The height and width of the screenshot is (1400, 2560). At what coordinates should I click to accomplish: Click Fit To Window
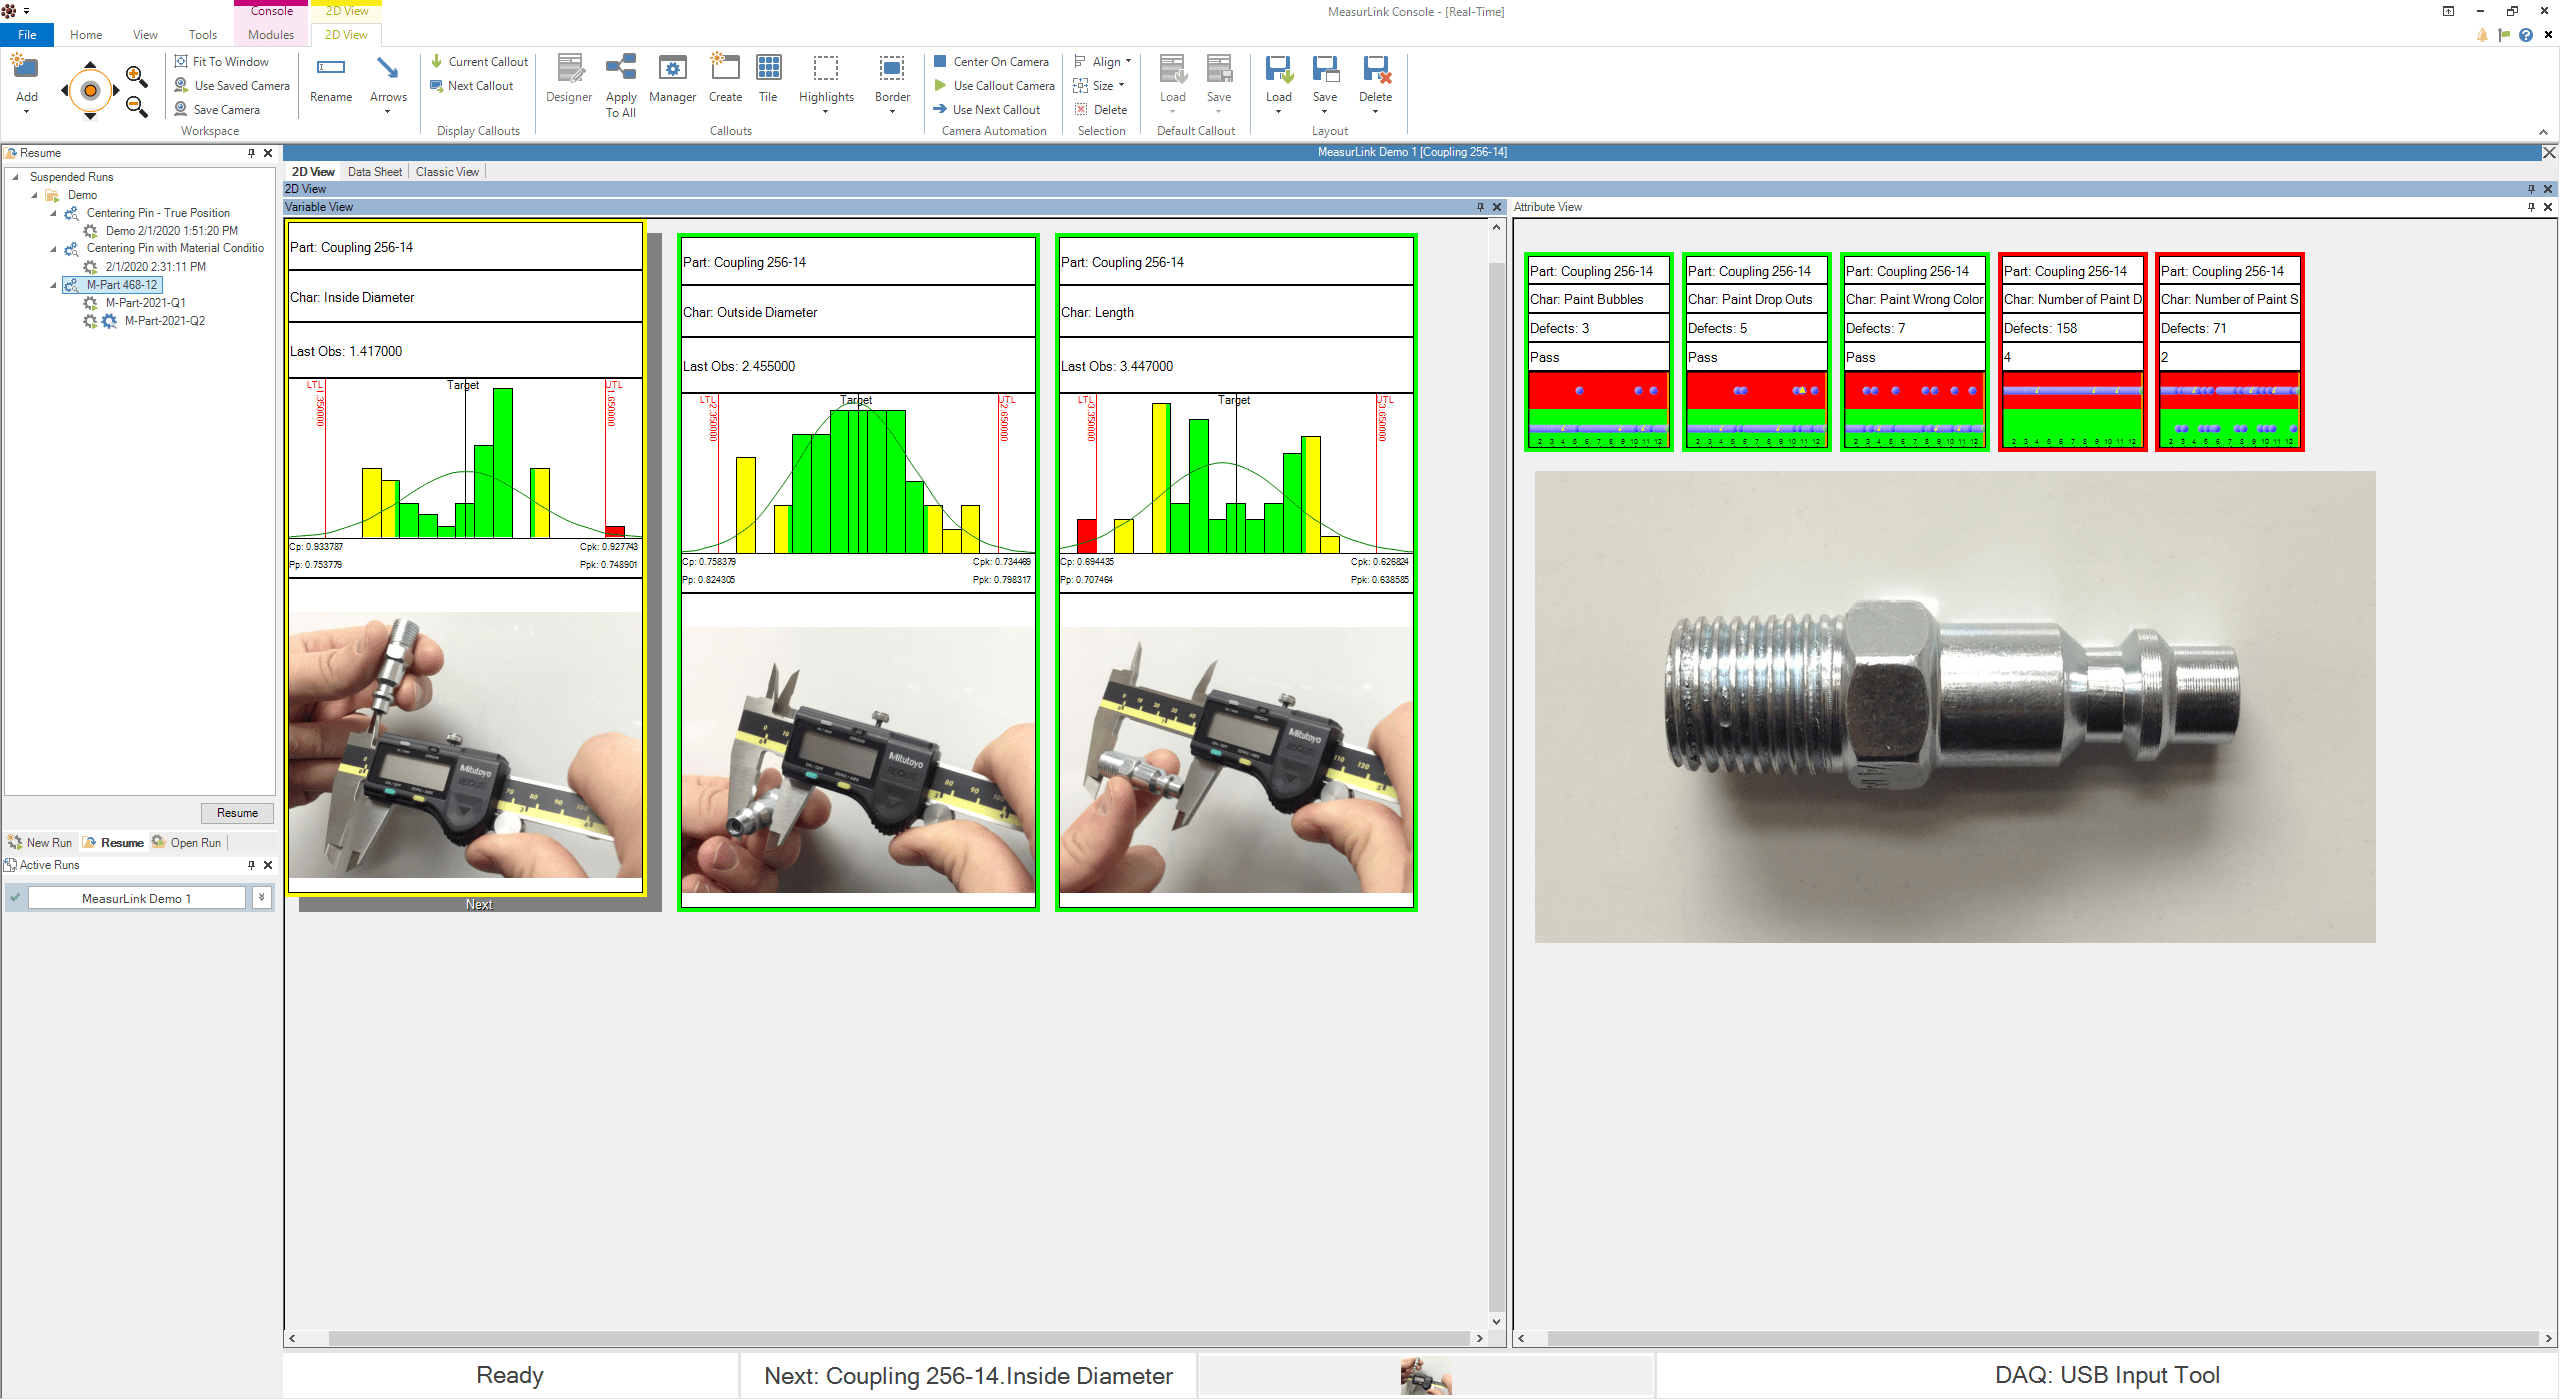[x=221, y=61]
